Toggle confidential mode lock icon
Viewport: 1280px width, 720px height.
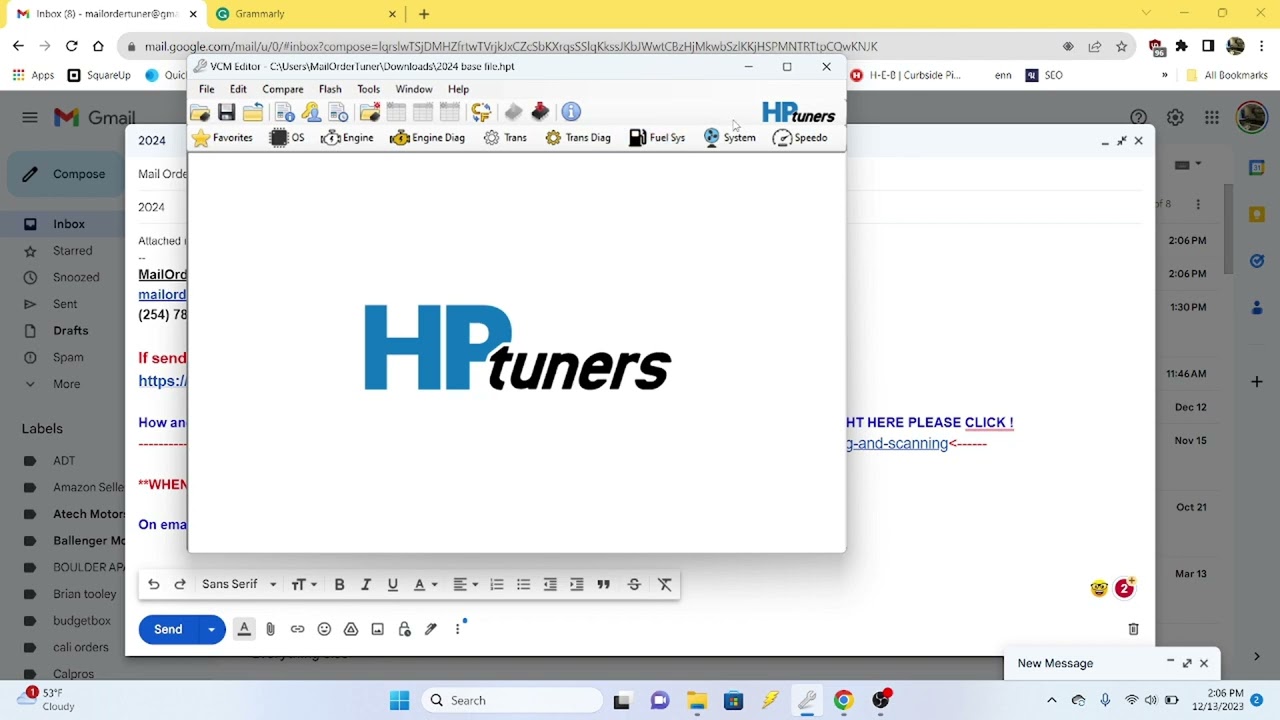point(404,629)
